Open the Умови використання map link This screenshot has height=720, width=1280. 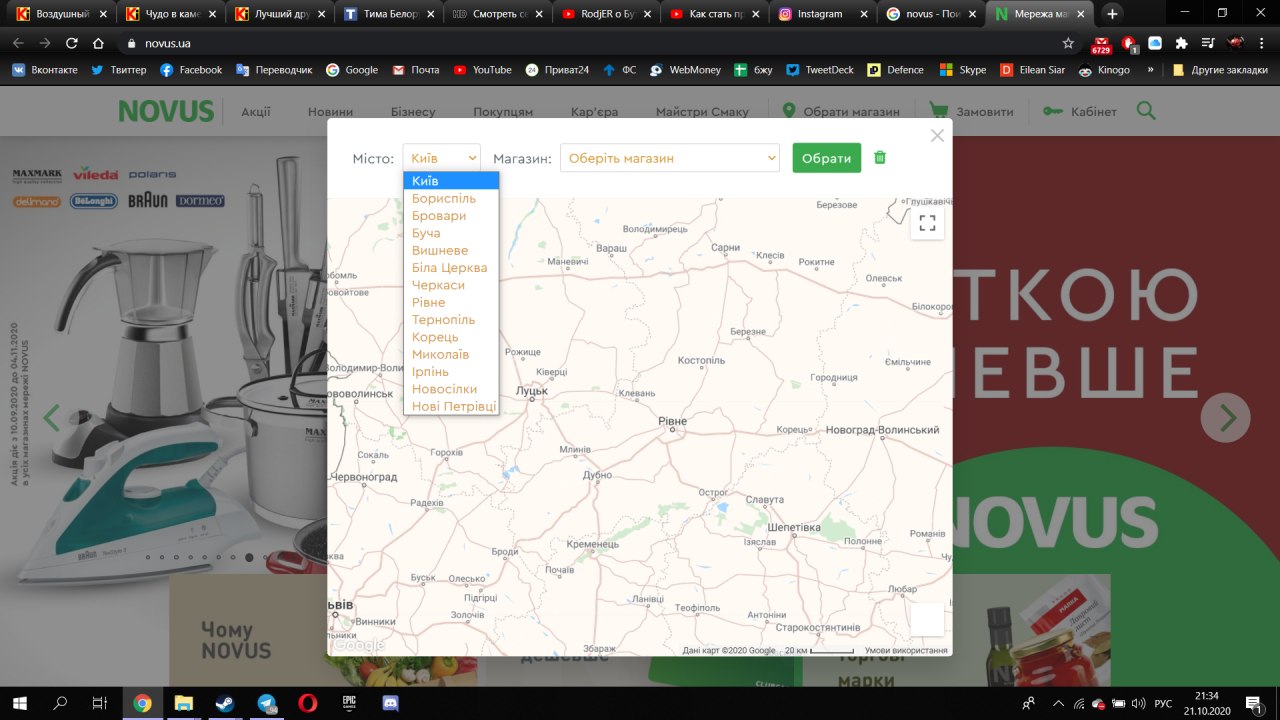click(x=906, y=650)
